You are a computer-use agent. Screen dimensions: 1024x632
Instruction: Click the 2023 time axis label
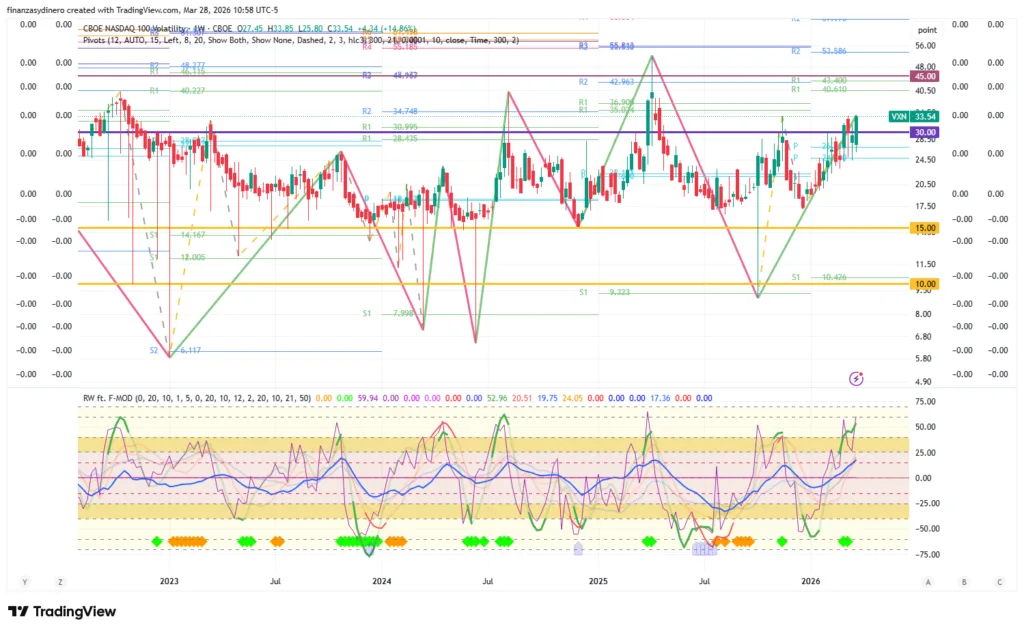coord(169,580)
